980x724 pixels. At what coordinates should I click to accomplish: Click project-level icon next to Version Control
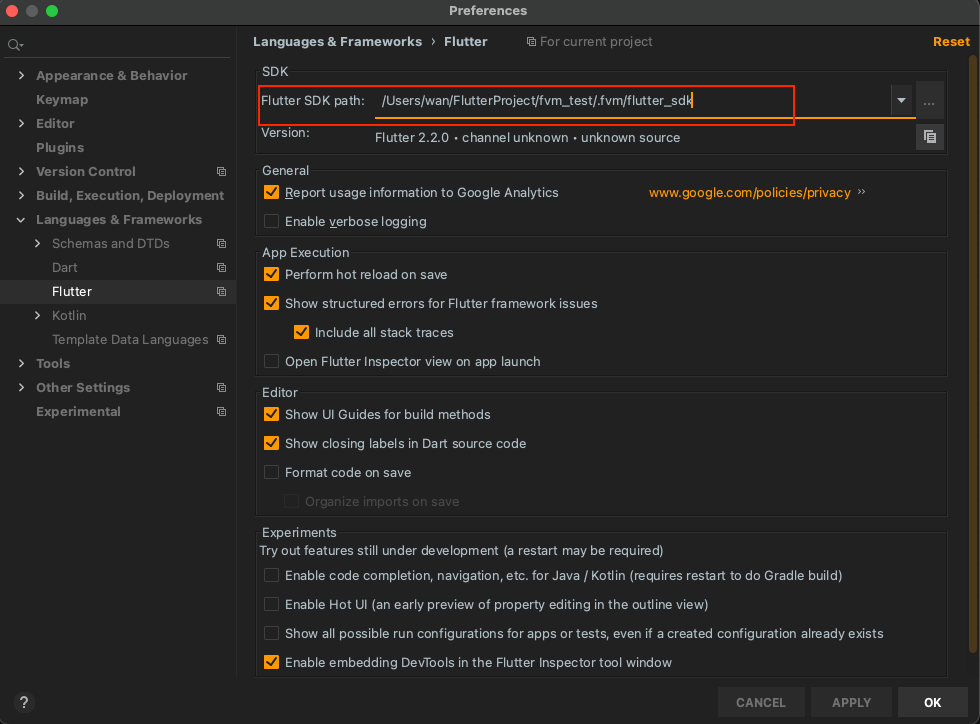pos(221,171)
